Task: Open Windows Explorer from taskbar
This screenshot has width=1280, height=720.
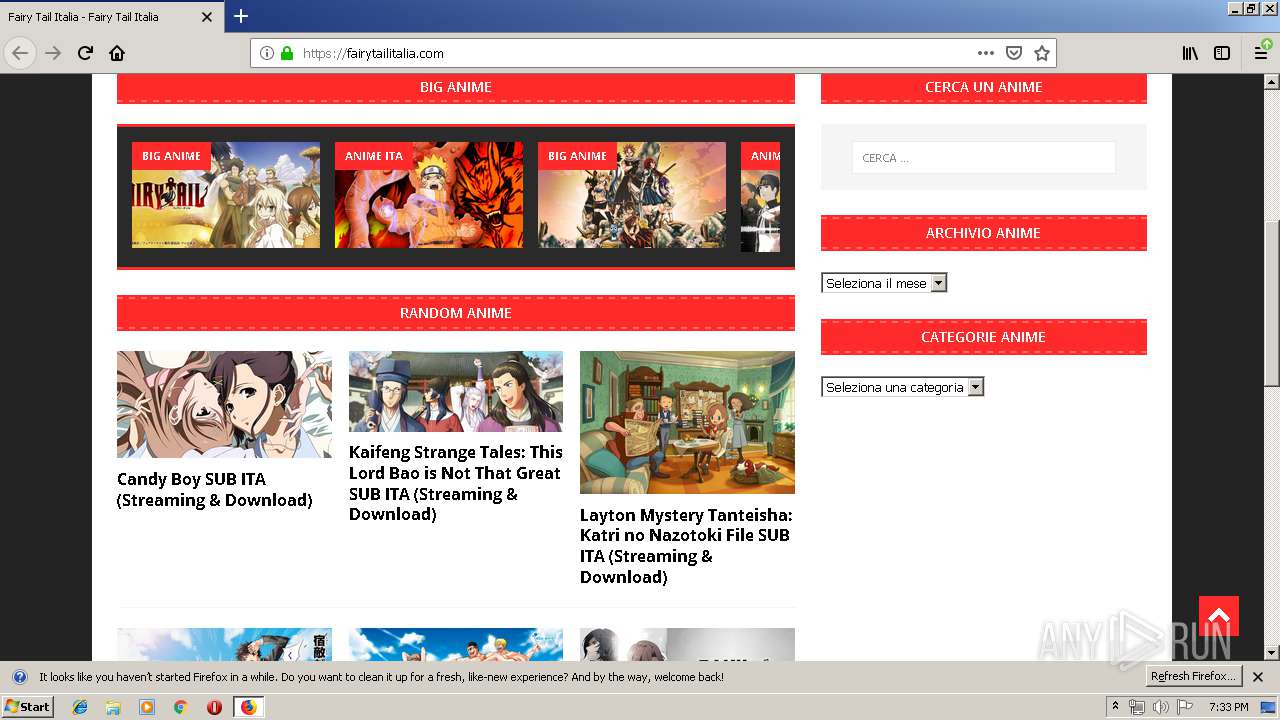Action: [113, 707]
